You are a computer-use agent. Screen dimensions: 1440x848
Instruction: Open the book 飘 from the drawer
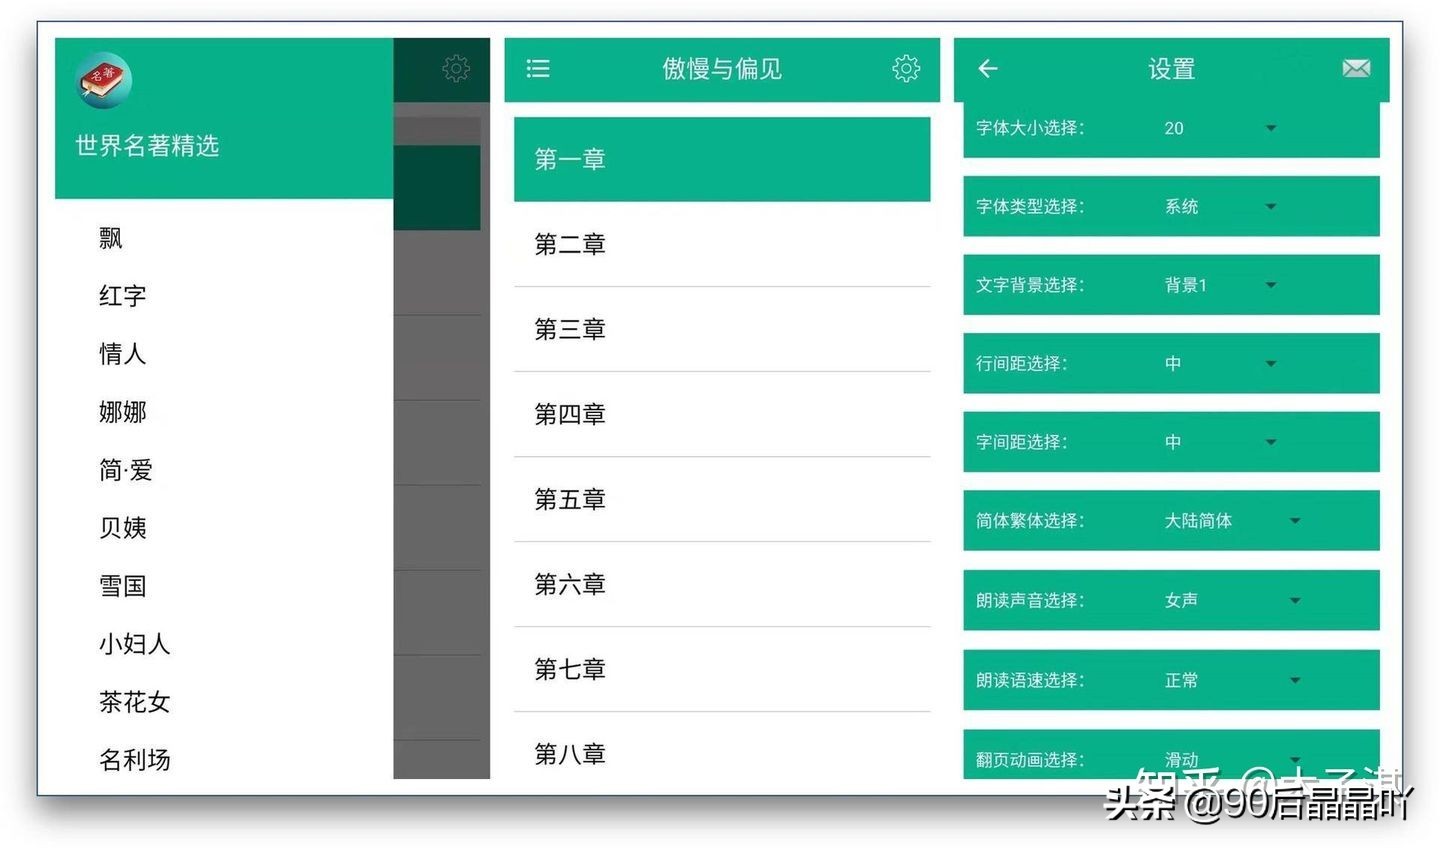(x=111, y=238)
